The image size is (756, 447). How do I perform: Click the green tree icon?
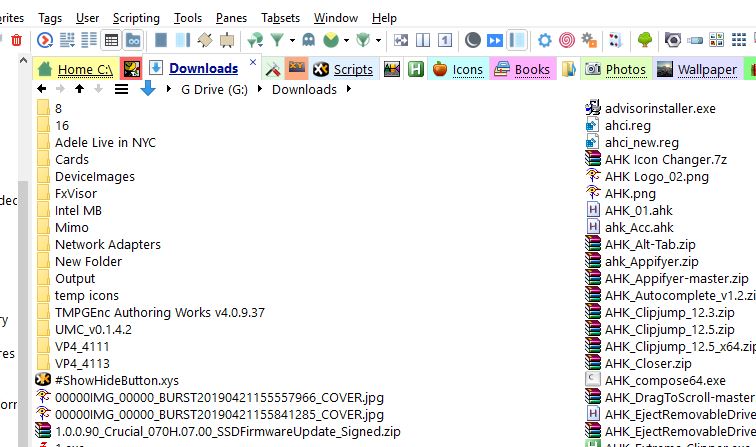(x=645, y=40)
